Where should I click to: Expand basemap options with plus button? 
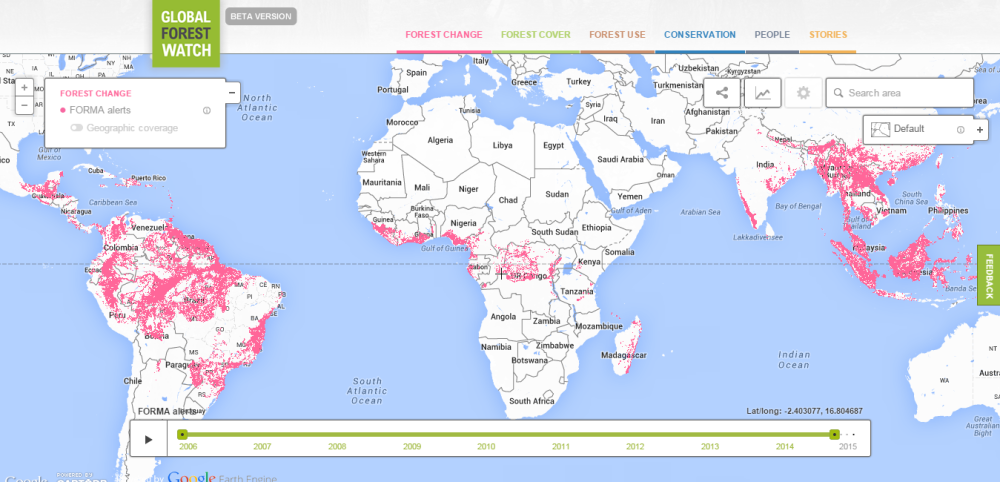(x=980, y=129)
